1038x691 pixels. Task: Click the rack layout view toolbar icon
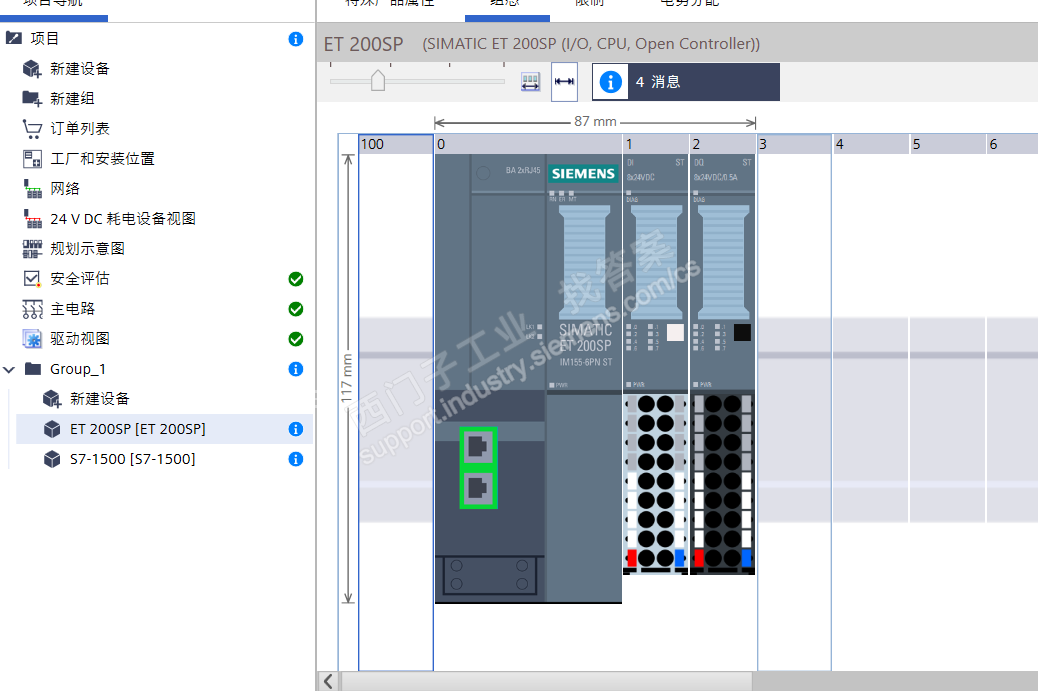click(x=530, y=82)
